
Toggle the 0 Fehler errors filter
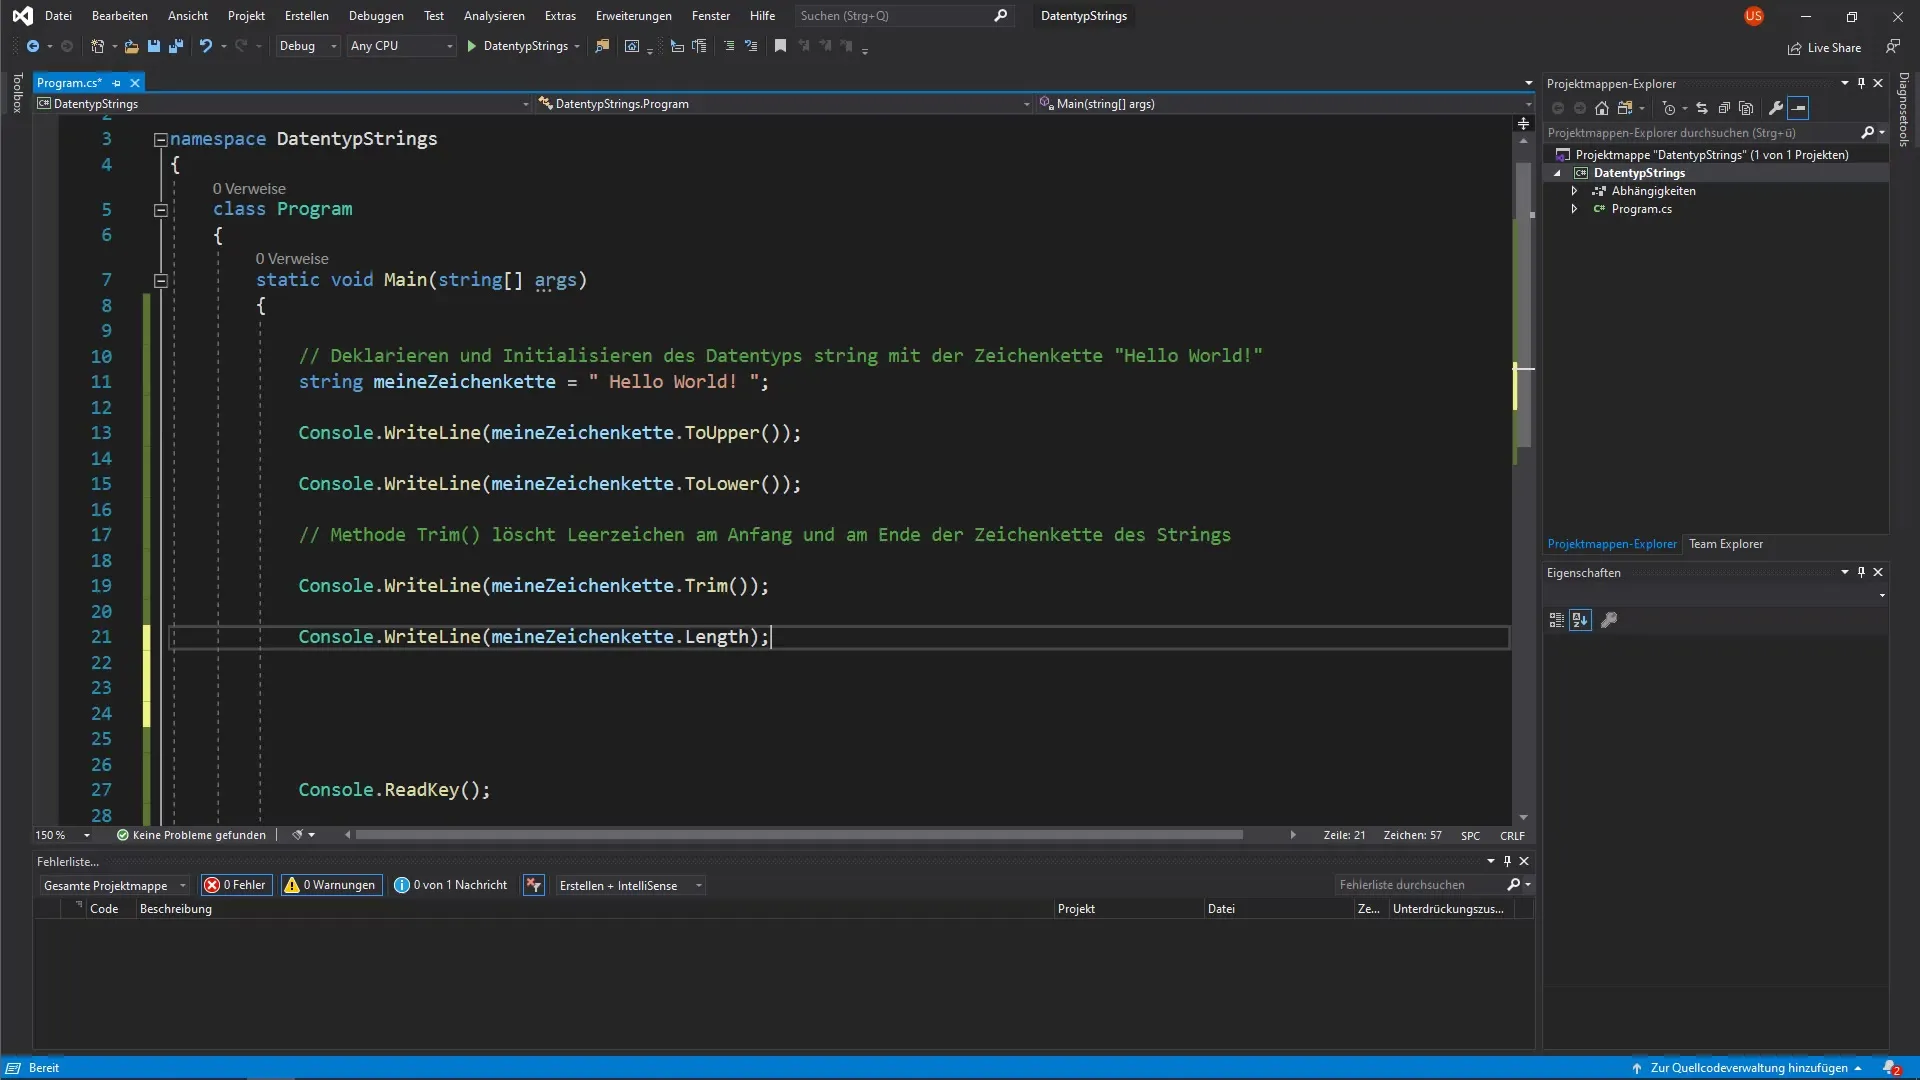click(236, 885)
